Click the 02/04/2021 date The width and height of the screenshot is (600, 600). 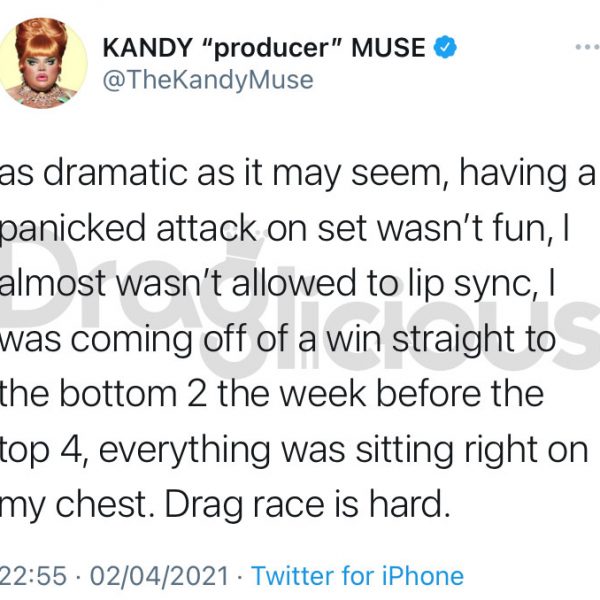(159, 576)
